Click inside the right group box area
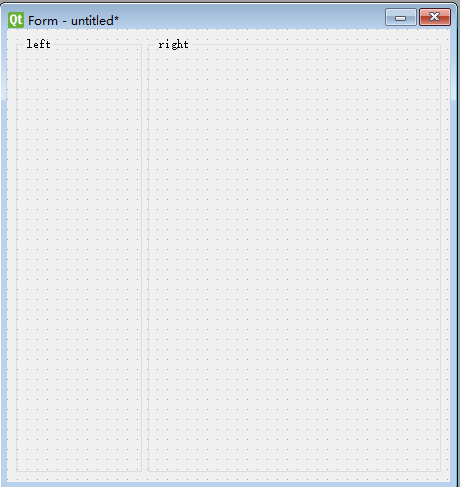The height and width of the screenshot is (487, 460). 294,258
